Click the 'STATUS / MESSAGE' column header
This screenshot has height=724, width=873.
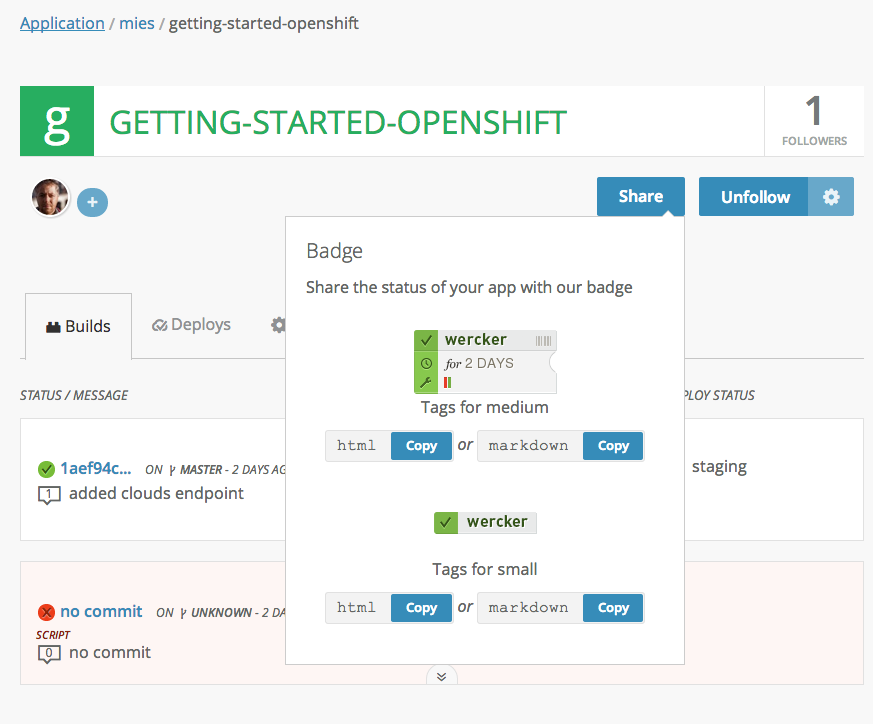pyautogui.click(x=74, y=395)
